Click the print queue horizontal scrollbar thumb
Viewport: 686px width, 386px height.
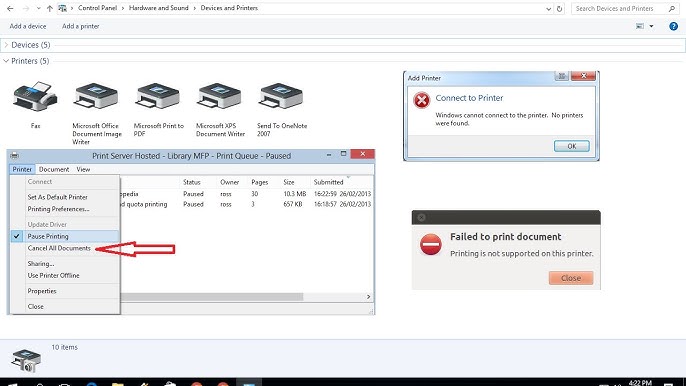pos(212,297)
